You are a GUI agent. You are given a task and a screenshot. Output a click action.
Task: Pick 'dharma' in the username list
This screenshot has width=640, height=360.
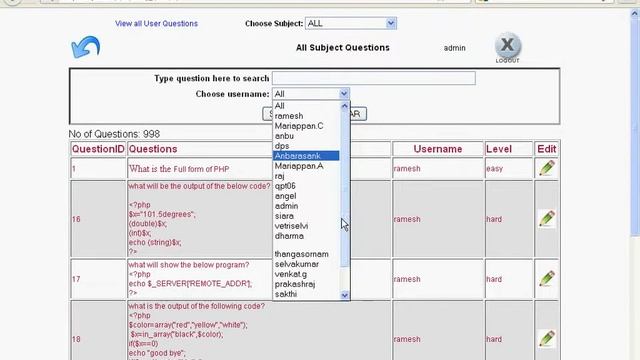[306, 236]
